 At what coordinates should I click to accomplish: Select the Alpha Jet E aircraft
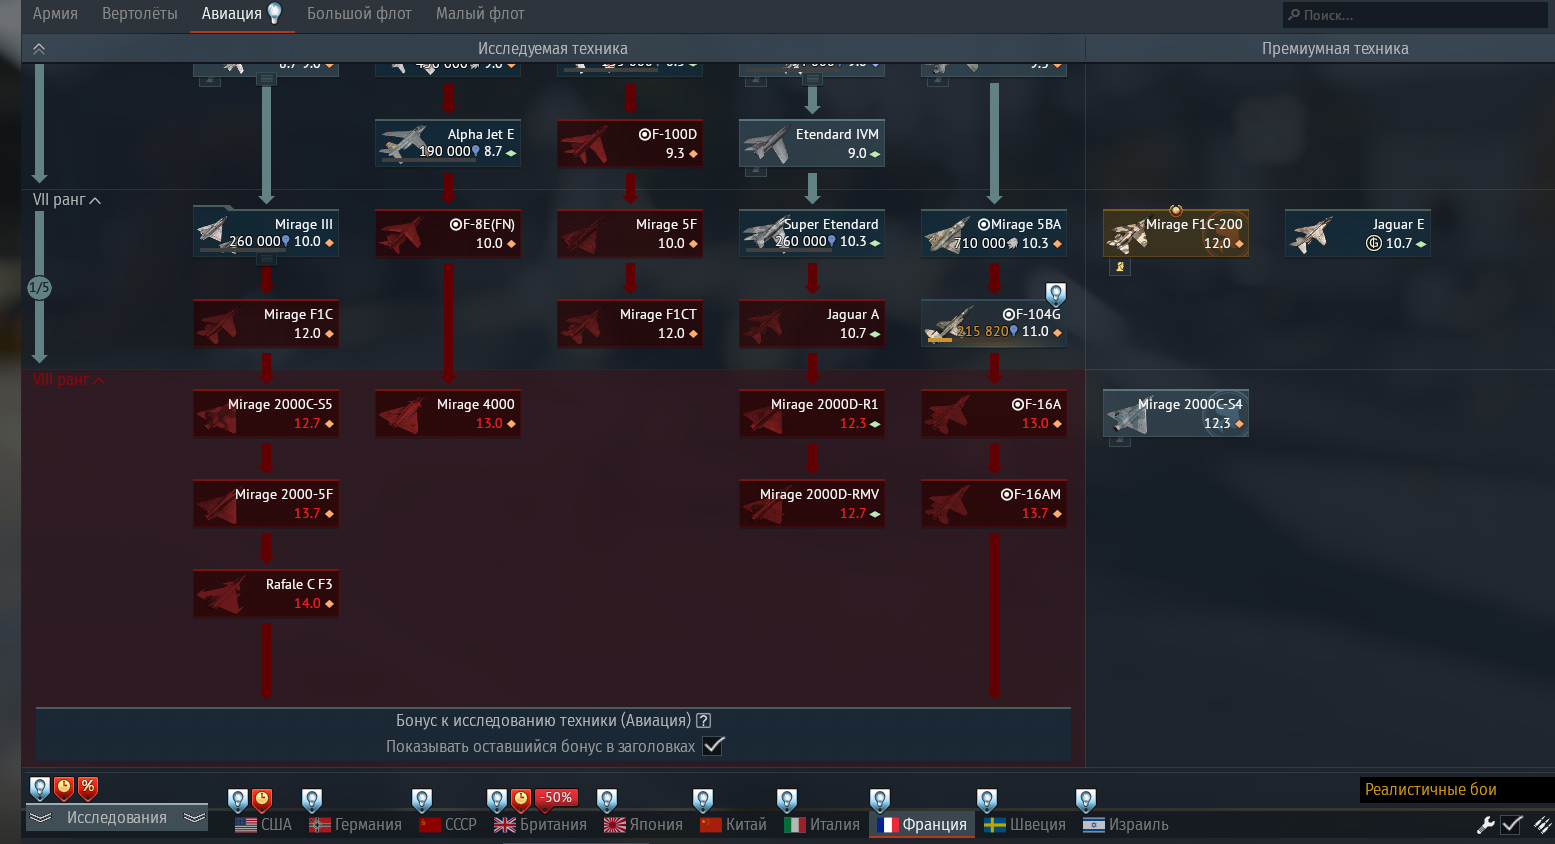point(448,143)
